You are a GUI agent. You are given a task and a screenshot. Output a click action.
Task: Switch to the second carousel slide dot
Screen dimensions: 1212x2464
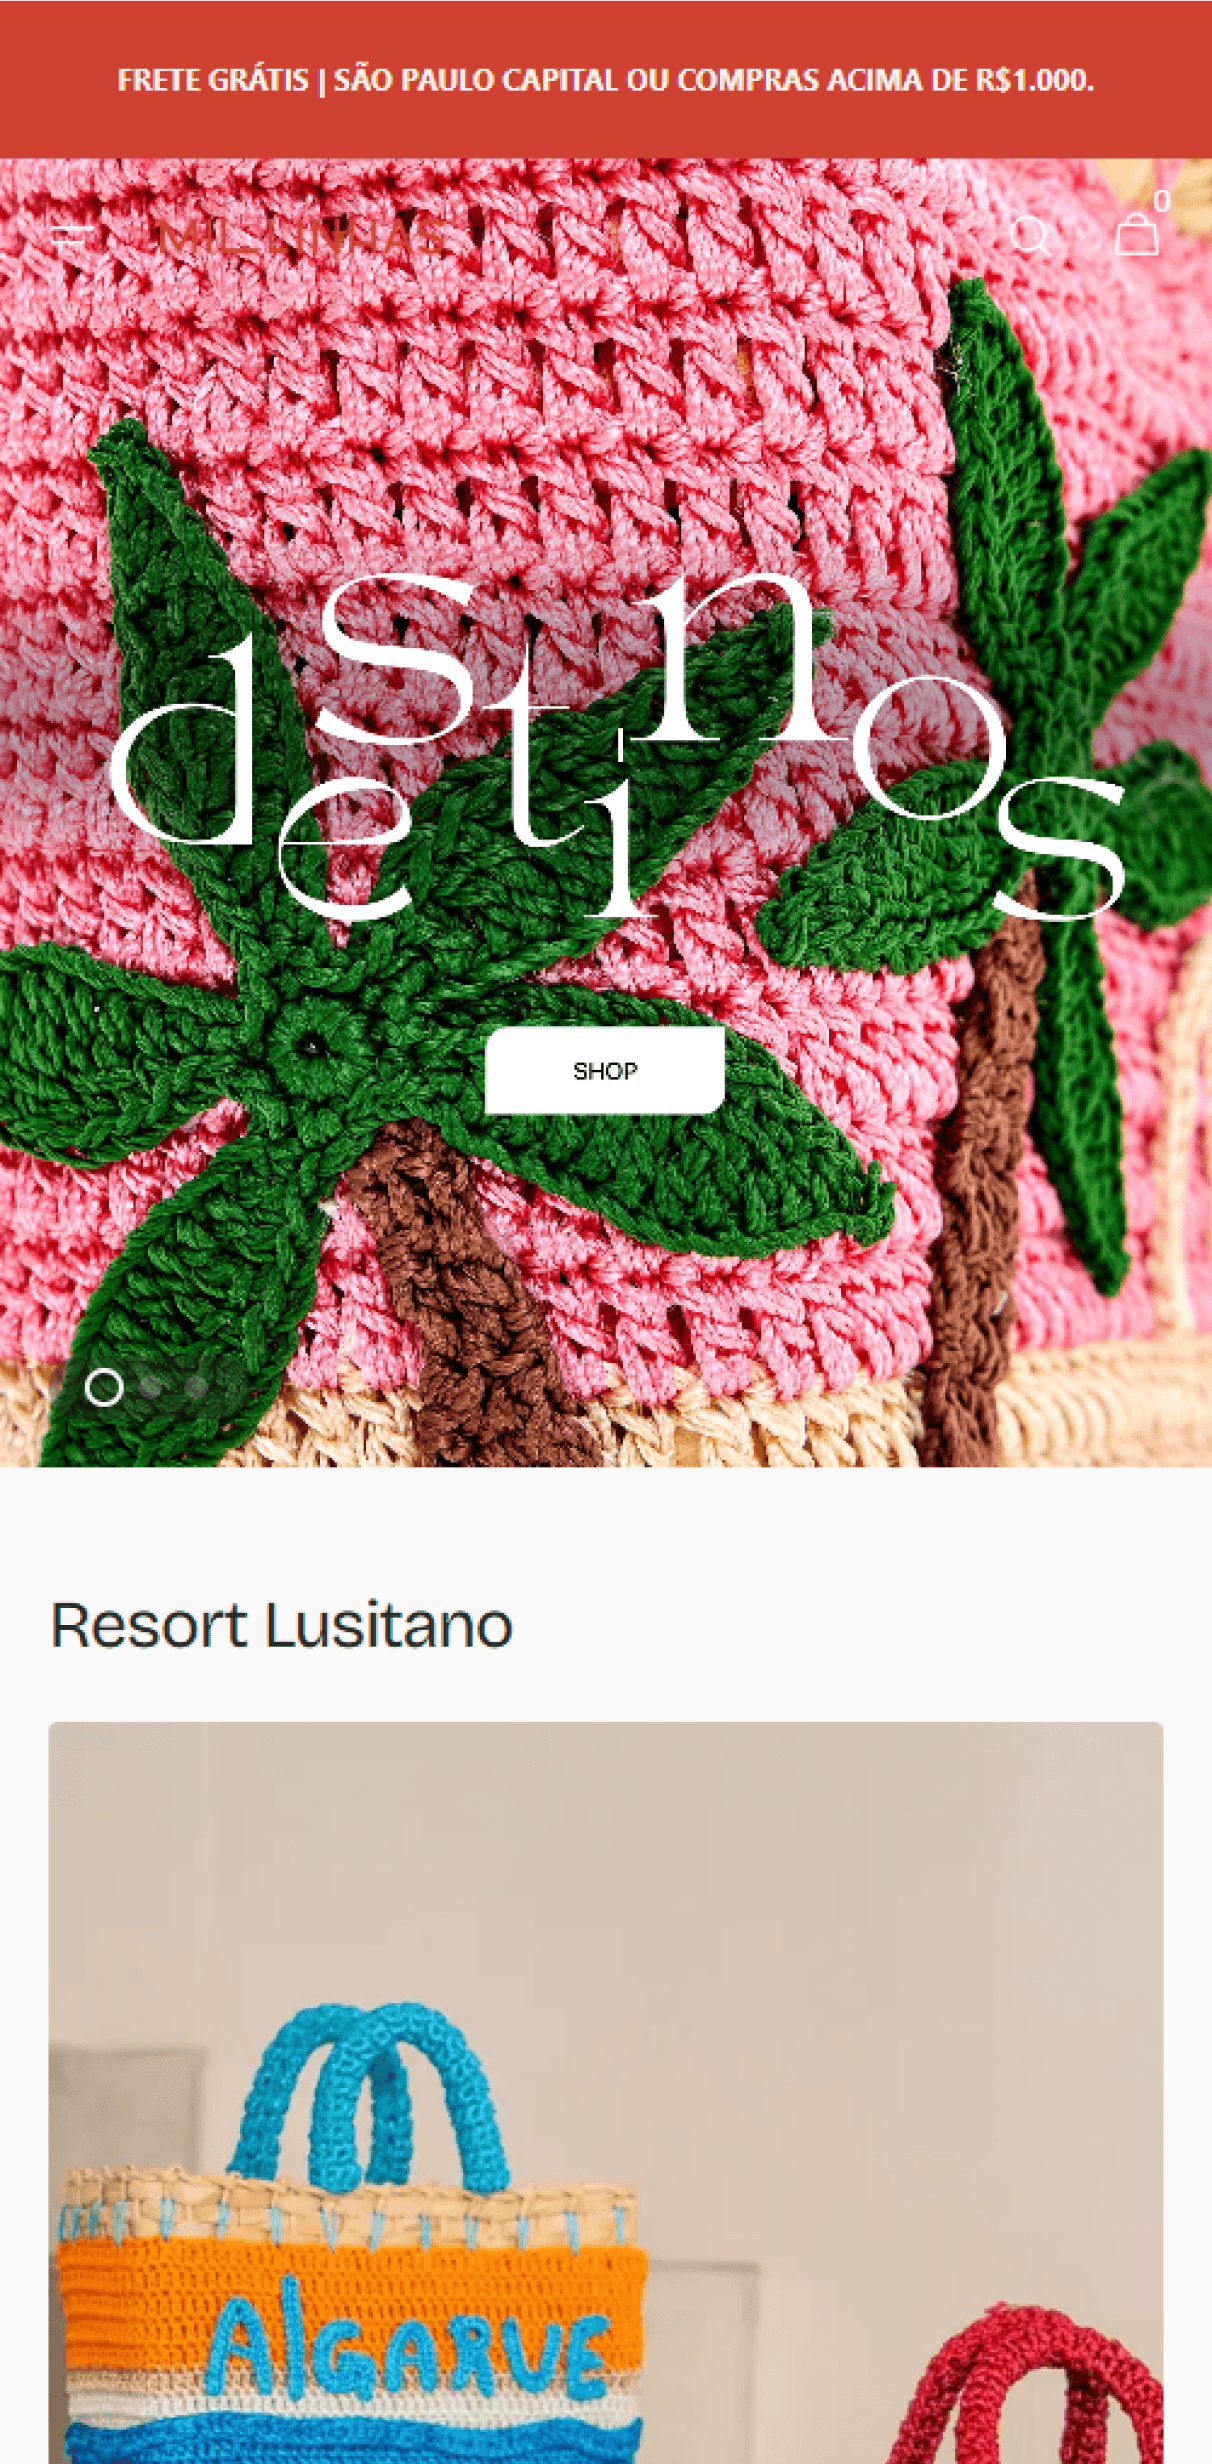(152, 1387)
